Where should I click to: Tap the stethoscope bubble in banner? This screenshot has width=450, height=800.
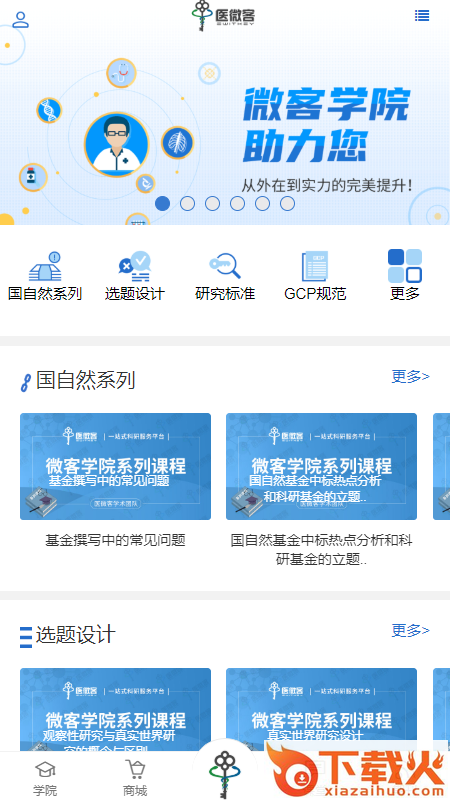121,73
